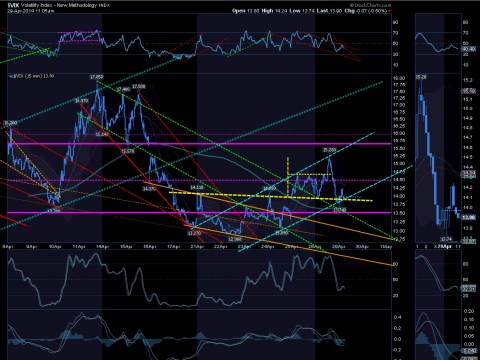
Task: Click the 14Apr date on the time axis
Action: (102, 247)
